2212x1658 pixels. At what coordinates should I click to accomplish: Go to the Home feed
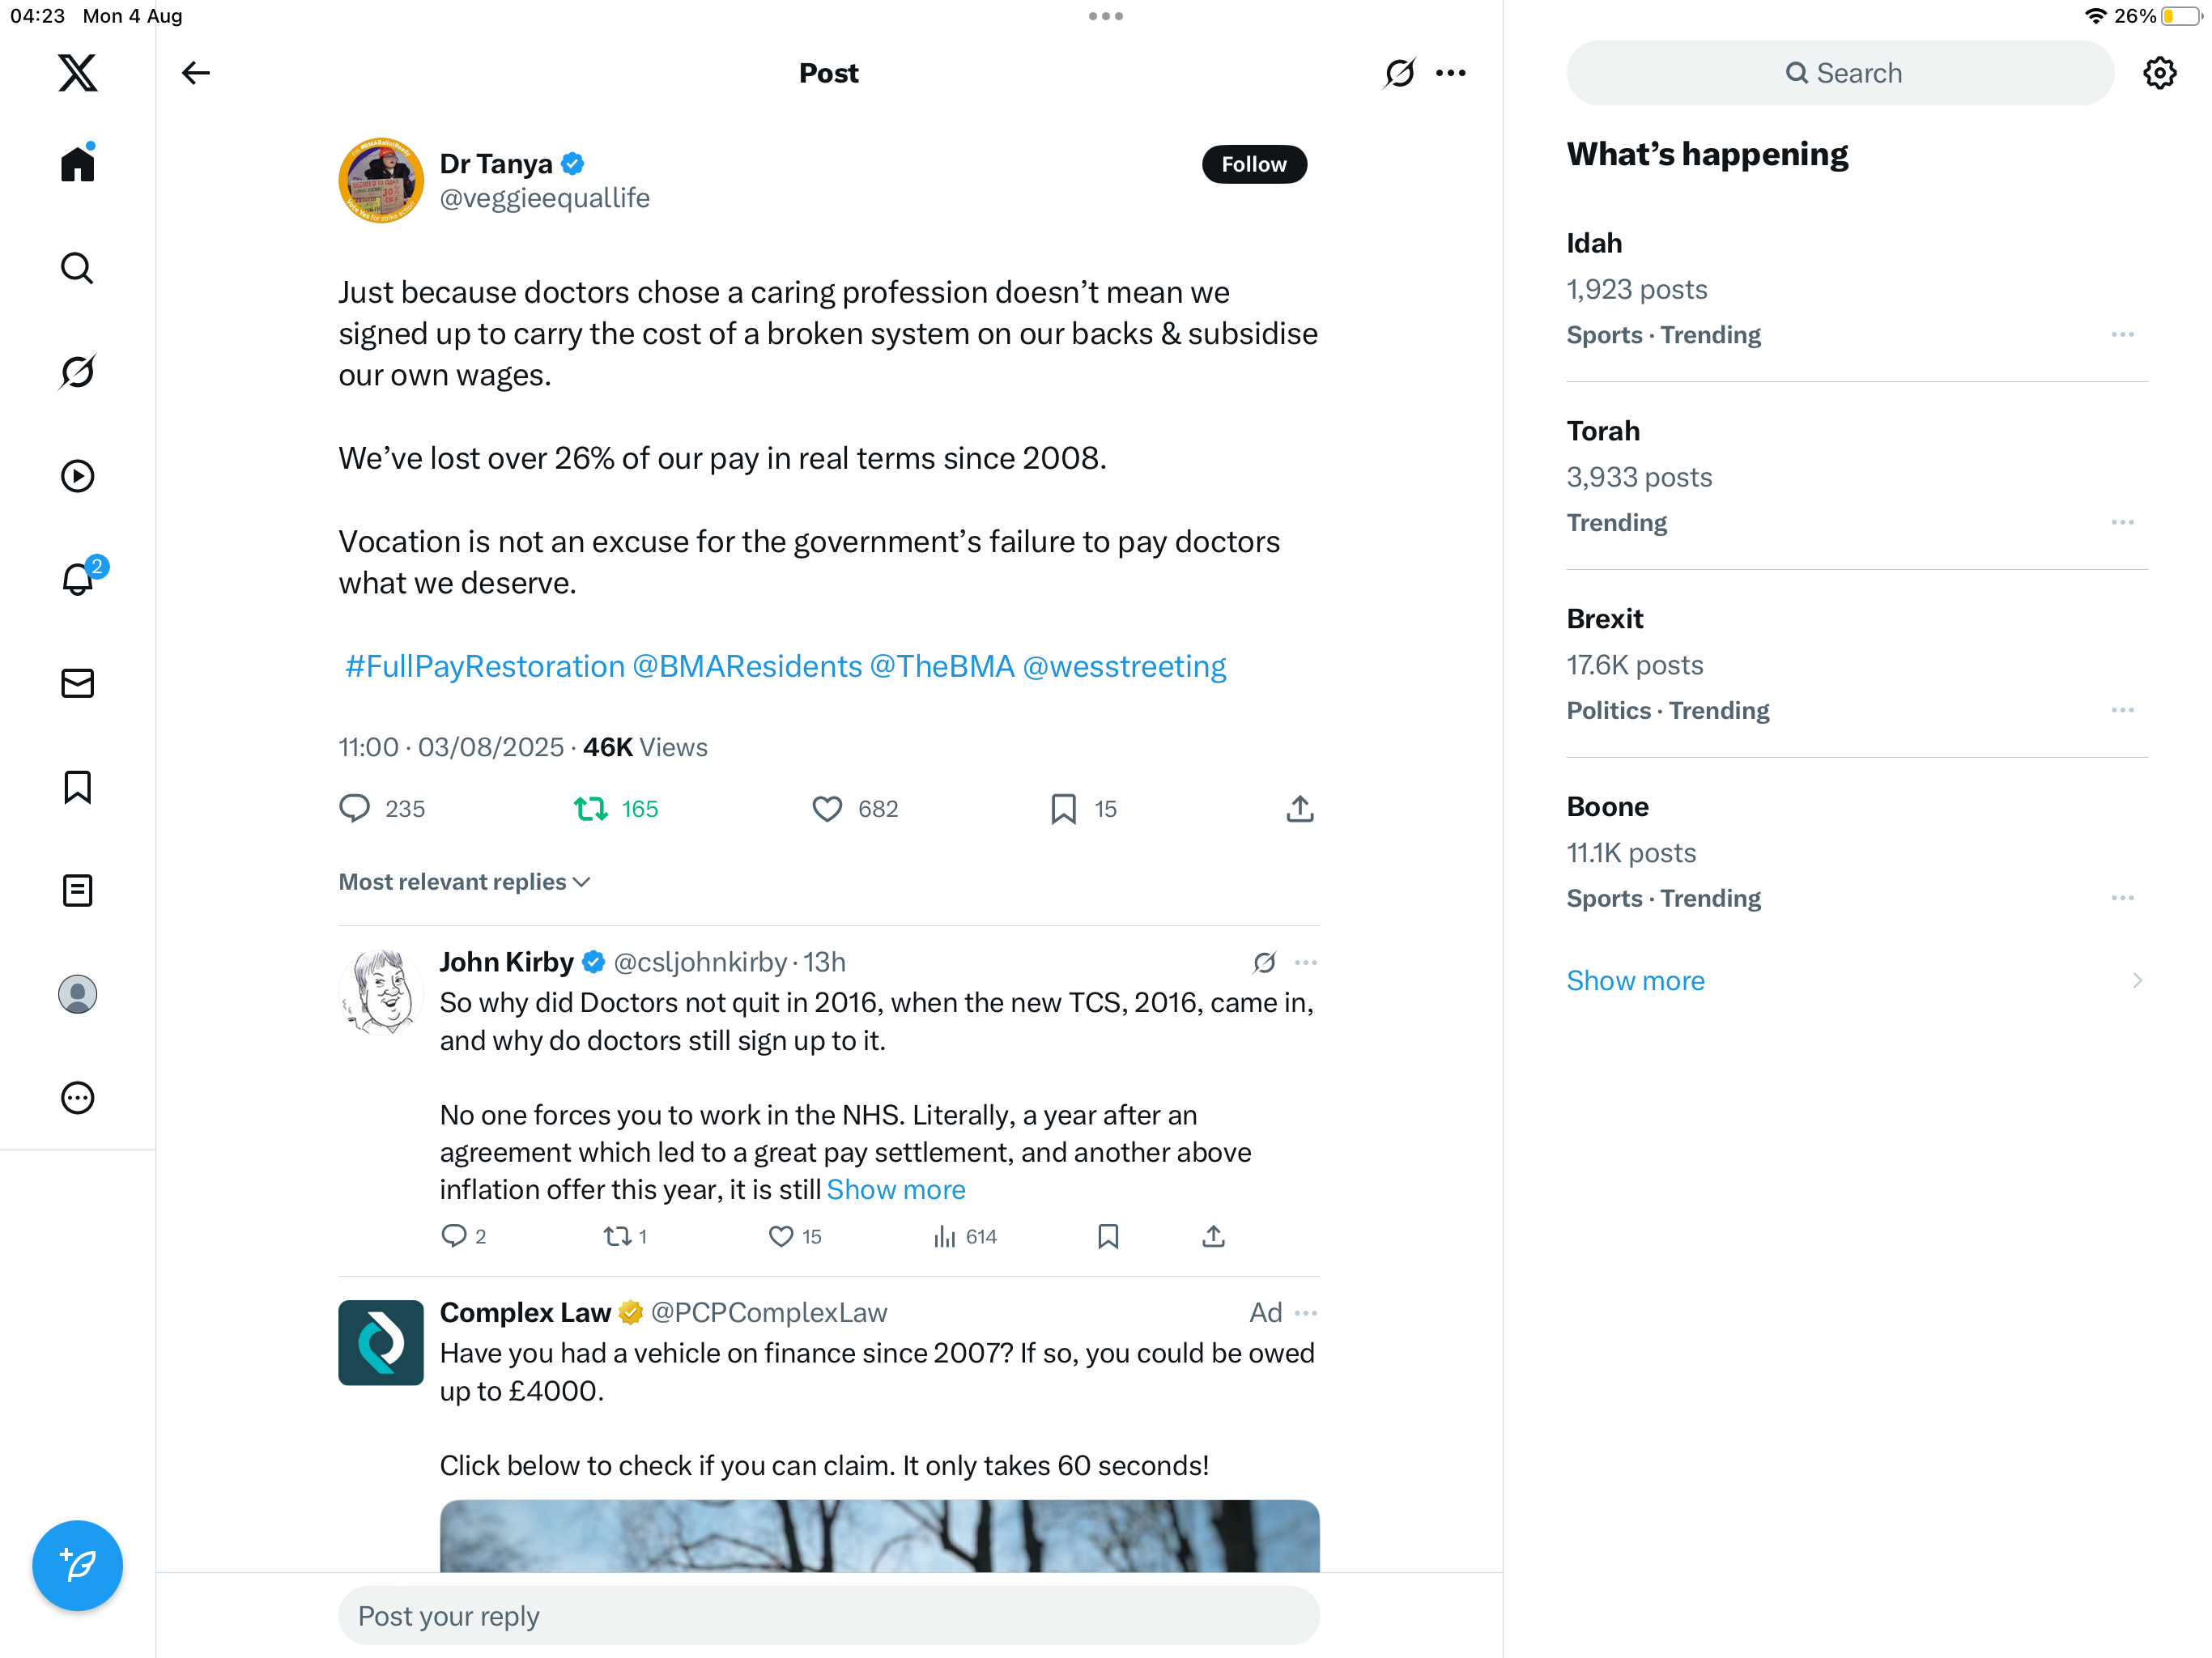77,164
